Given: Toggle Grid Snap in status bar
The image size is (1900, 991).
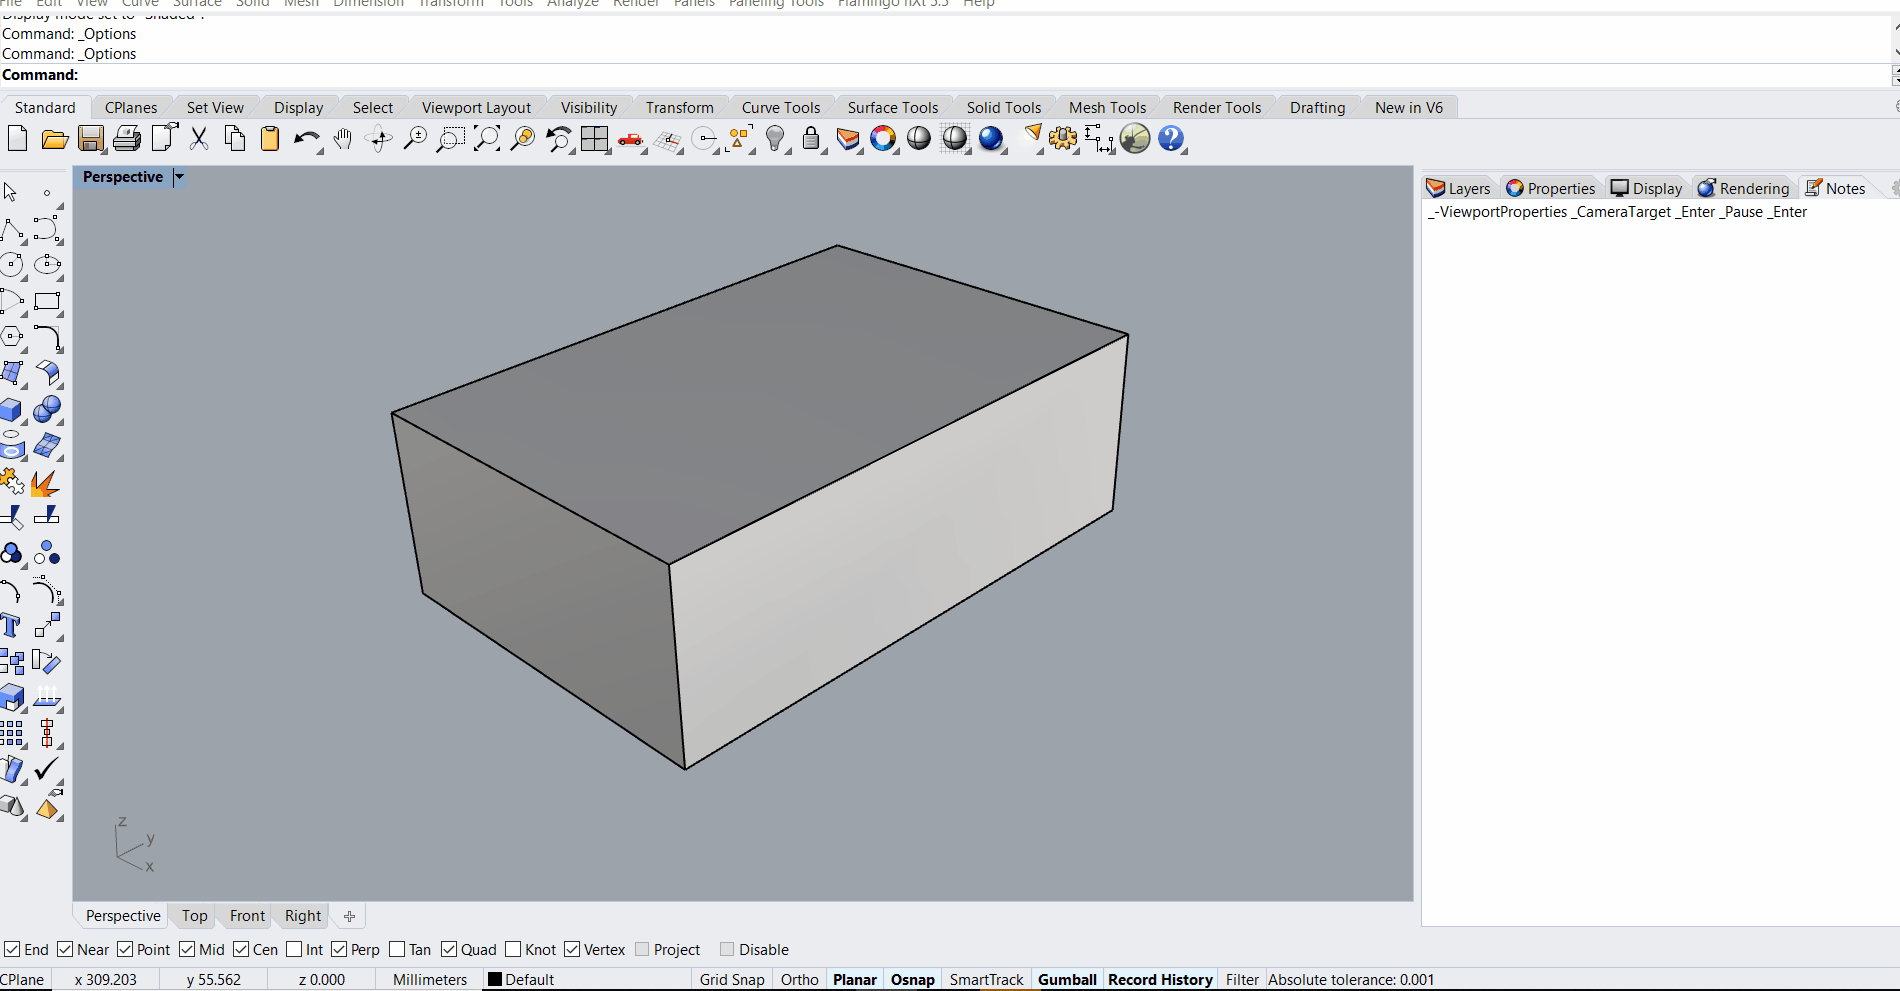Looking at the screenshot, I should pos(732,980).
